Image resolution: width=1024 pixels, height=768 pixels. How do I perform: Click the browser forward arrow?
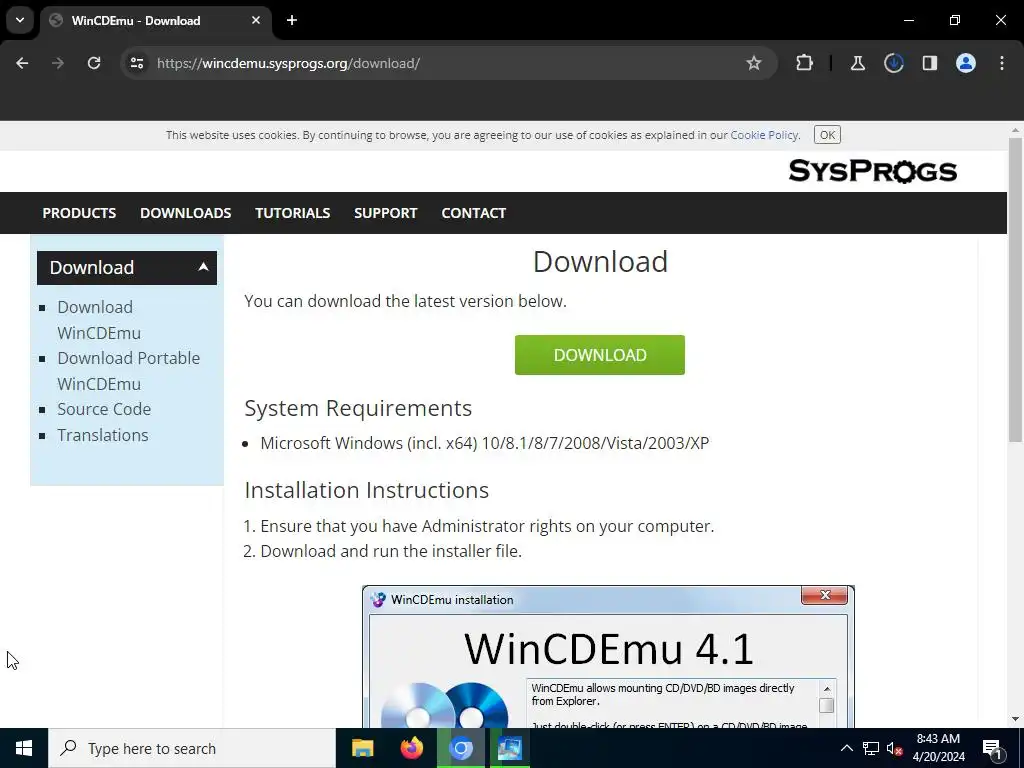[x=58, y=63]
